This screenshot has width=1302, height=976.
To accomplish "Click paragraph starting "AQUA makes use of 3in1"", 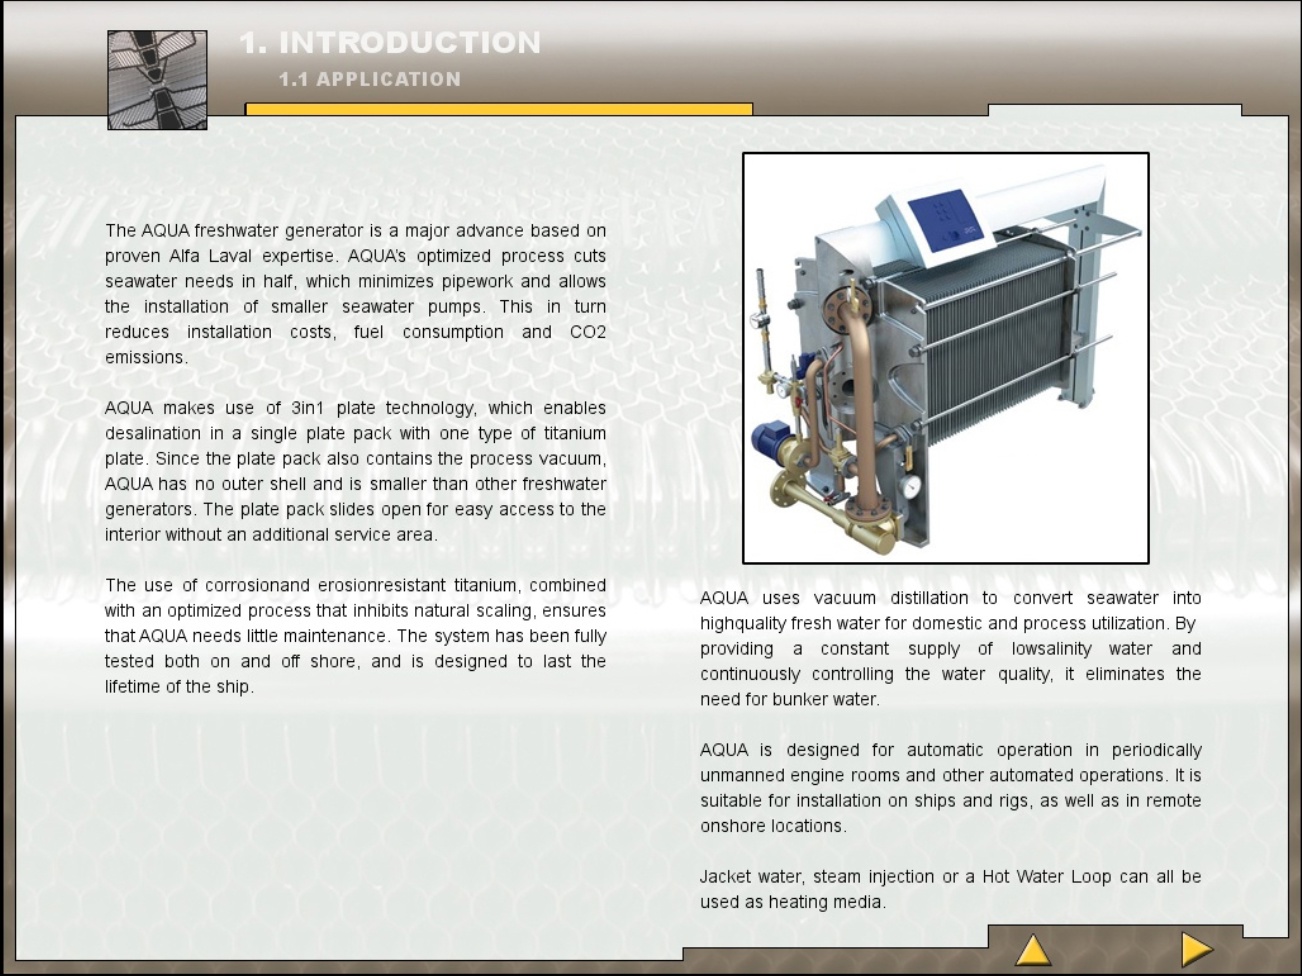I will 355,471.
